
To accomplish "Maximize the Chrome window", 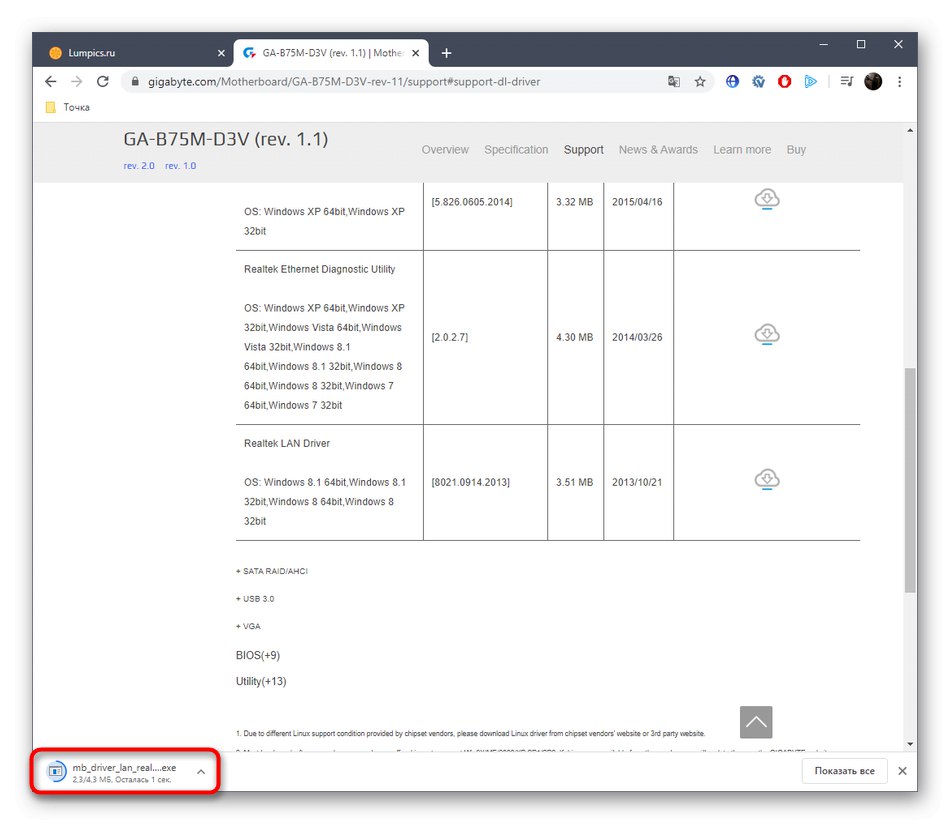I will (x=860, y=44).
